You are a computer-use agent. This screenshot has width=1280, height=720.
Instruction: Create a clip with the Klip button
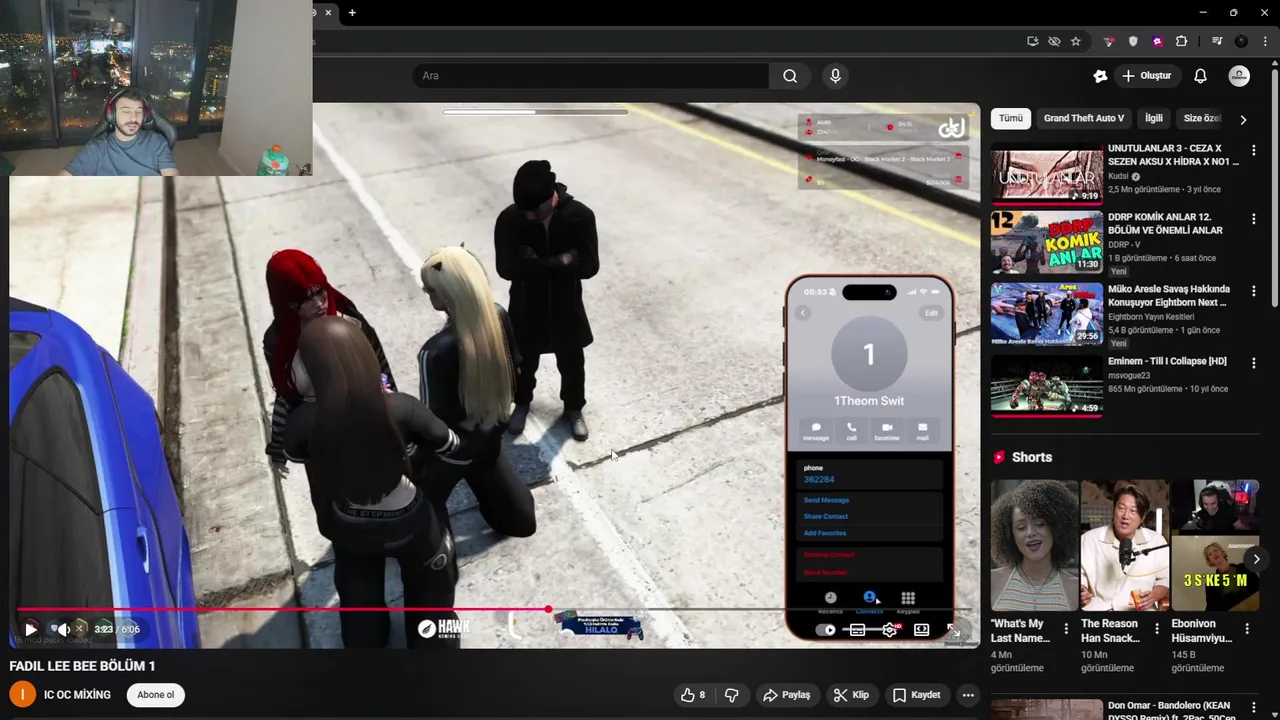852,695
